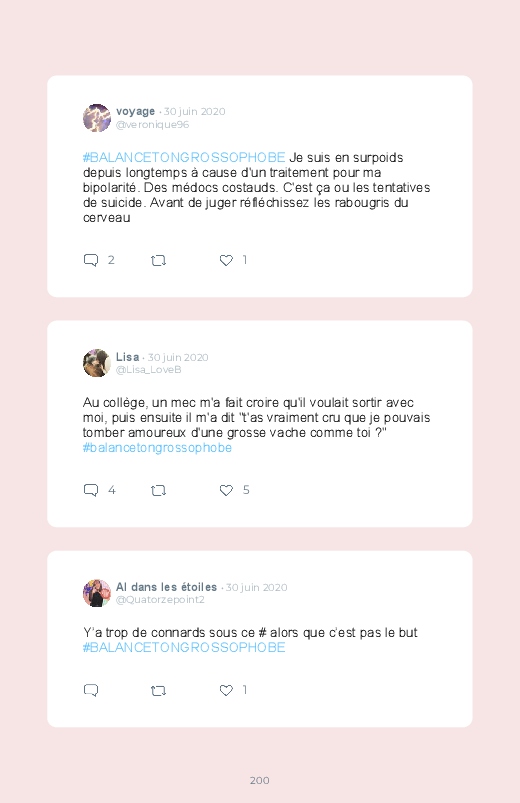Open Al dans les étoiles avatar

pyautogui.click(x=97, y=593)
